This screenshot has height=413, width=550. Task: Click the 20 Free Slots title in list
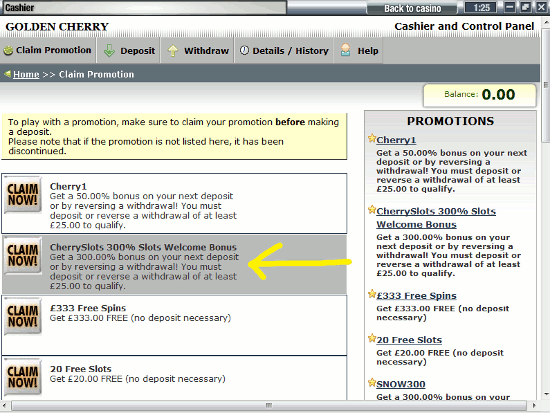(x=80, y=369)
